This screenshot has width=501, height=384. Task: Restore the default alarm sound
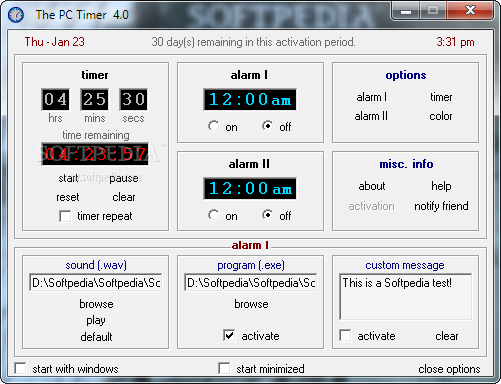coord(96,337)
